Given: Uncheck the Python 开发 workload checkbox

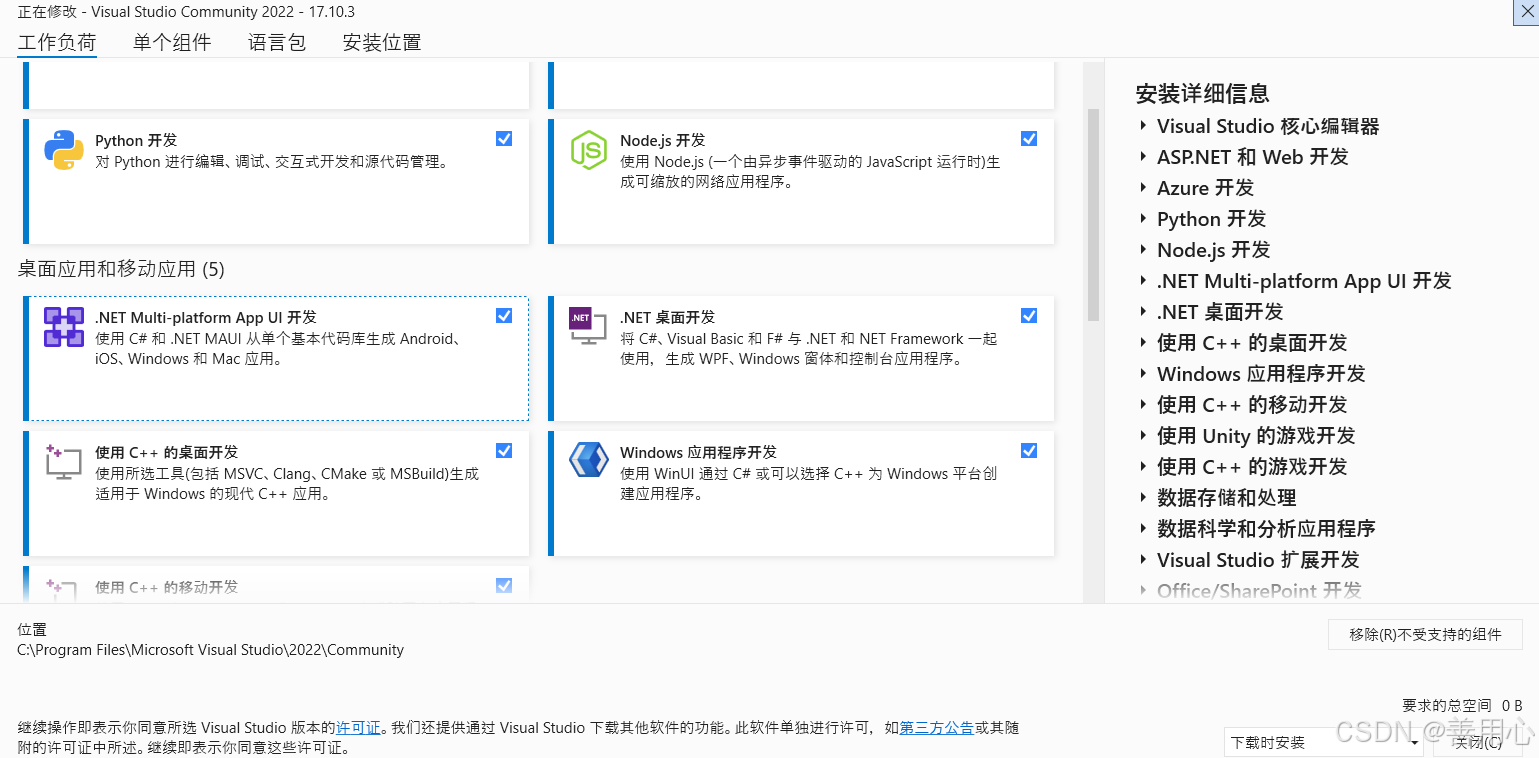Looking at the screenshot, I should tap(504, 139).
